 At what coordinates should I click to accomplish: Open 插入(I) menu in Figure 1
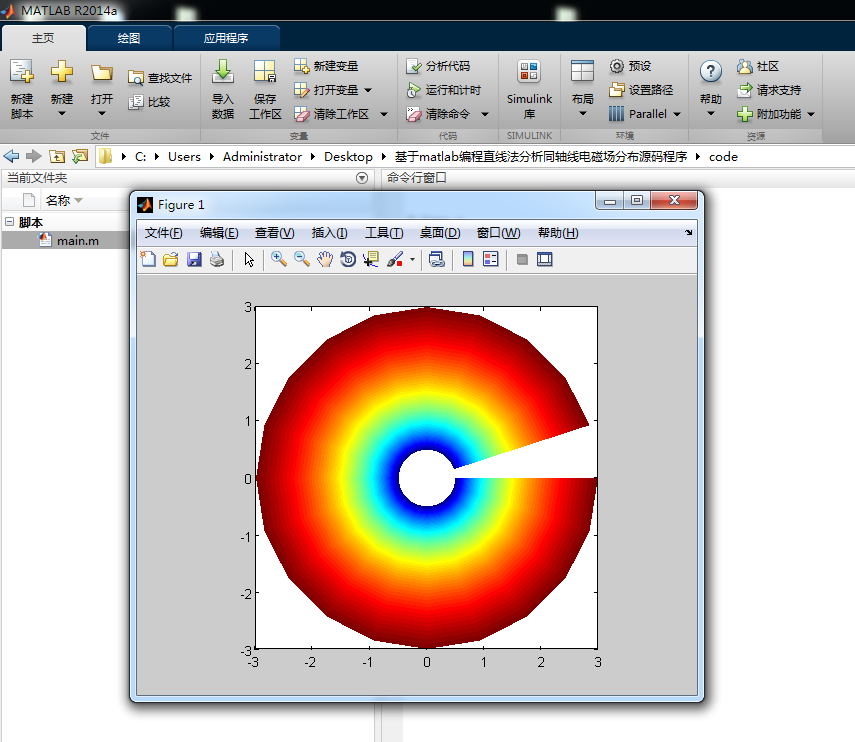point(329,233)
